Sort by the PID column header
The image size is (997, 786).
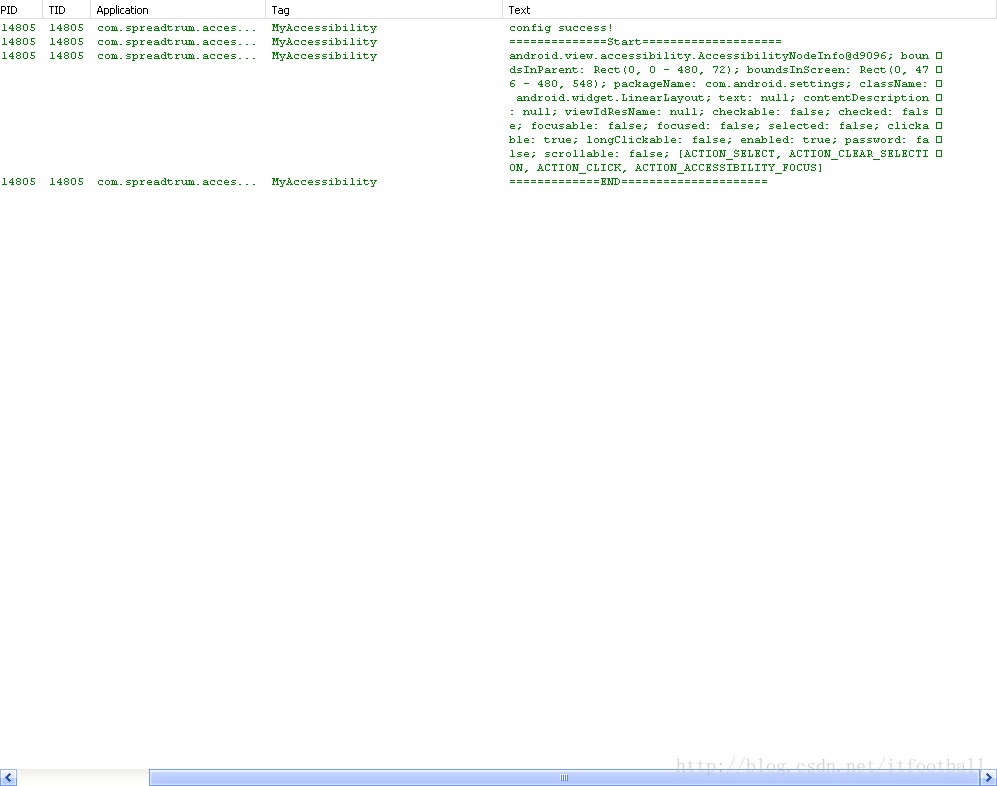click(21, 10)
